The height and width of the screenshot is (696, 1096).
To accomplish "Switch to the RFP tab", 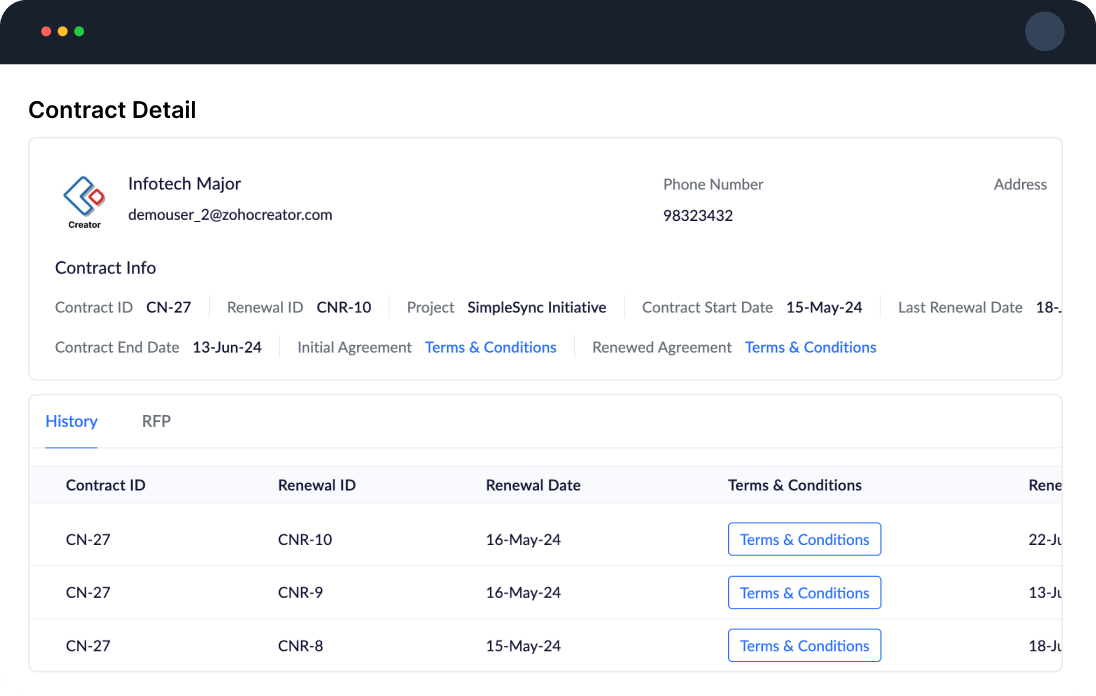I will 156,421.
